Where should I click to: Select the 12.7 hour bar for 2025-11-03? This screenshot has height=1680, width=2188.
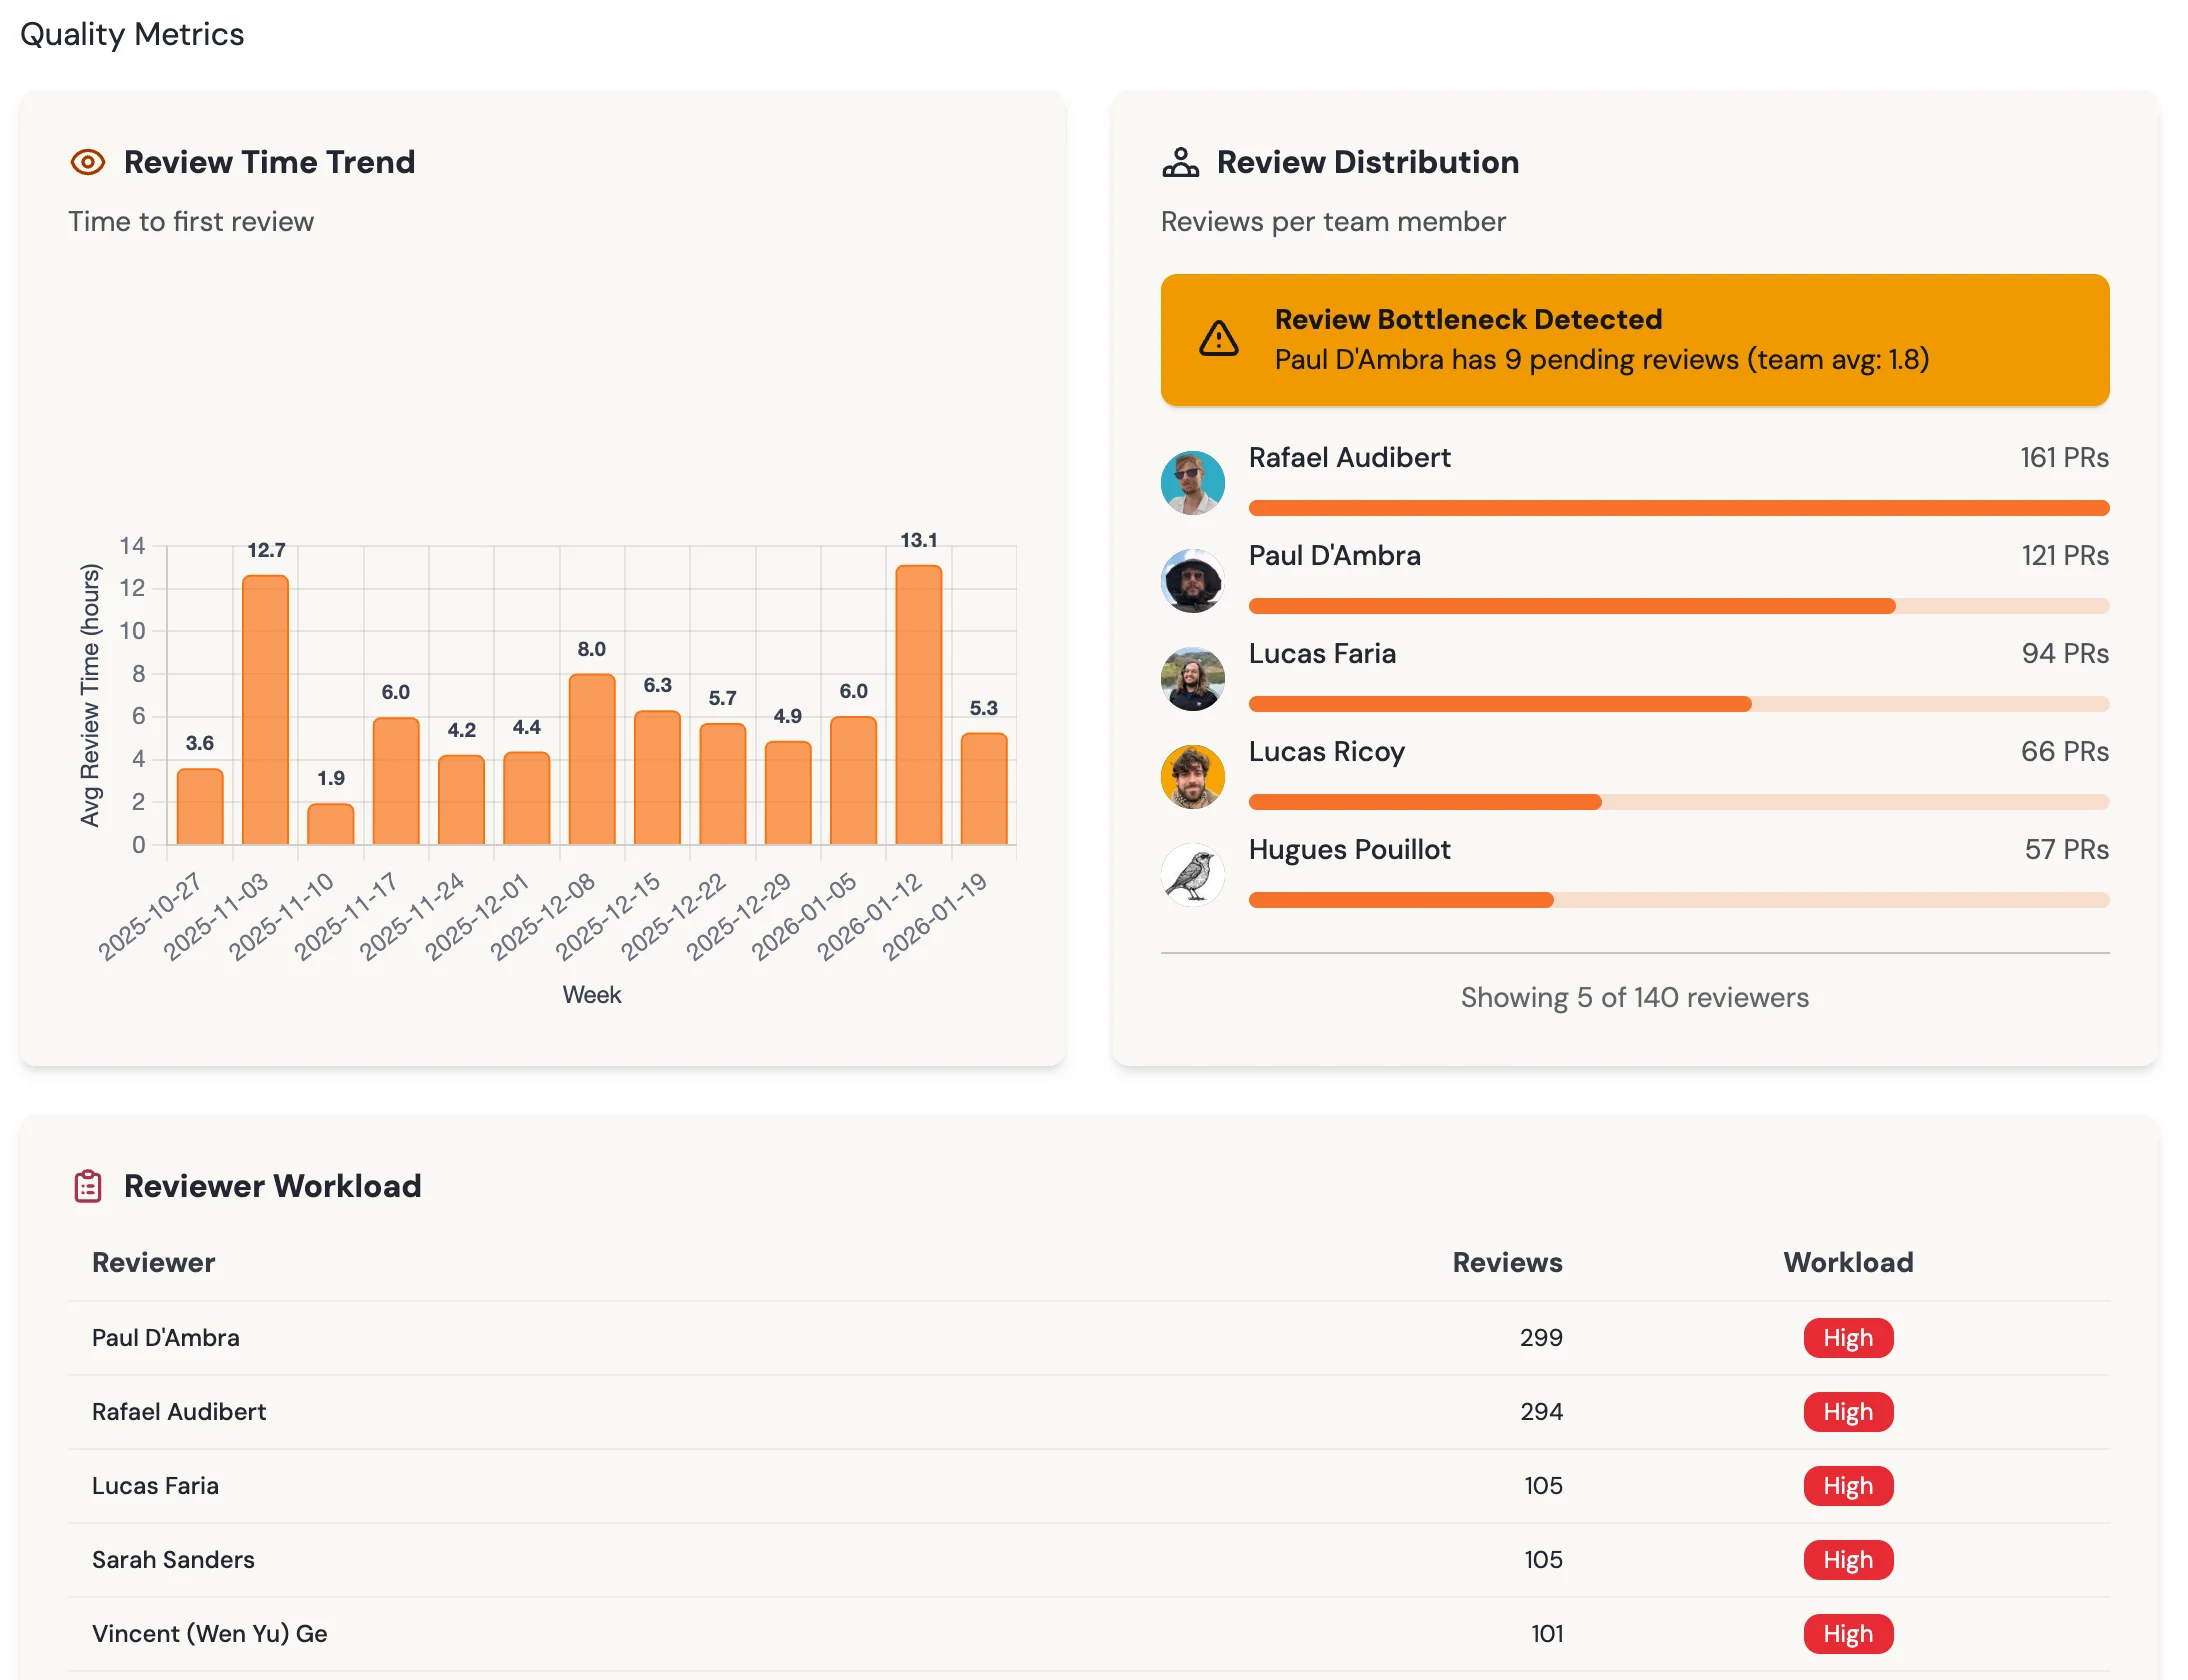click(x=265, y=710)
